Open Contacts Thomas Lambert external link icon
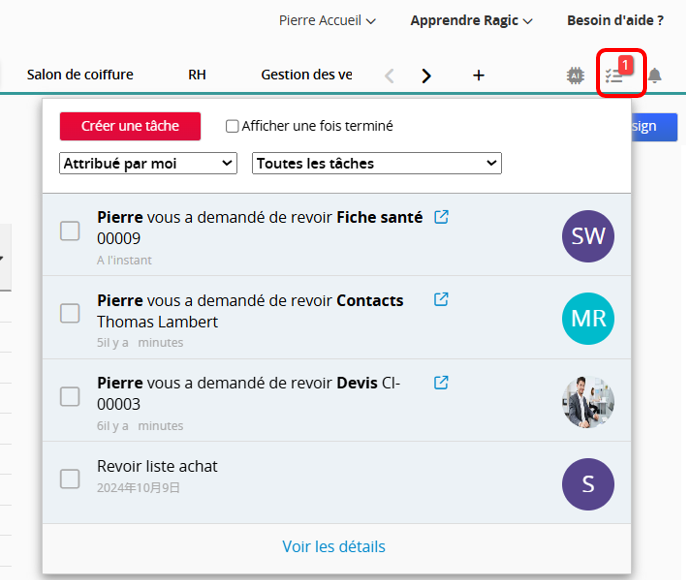Screen dimensions: 686x580 (x=441, y=299)
